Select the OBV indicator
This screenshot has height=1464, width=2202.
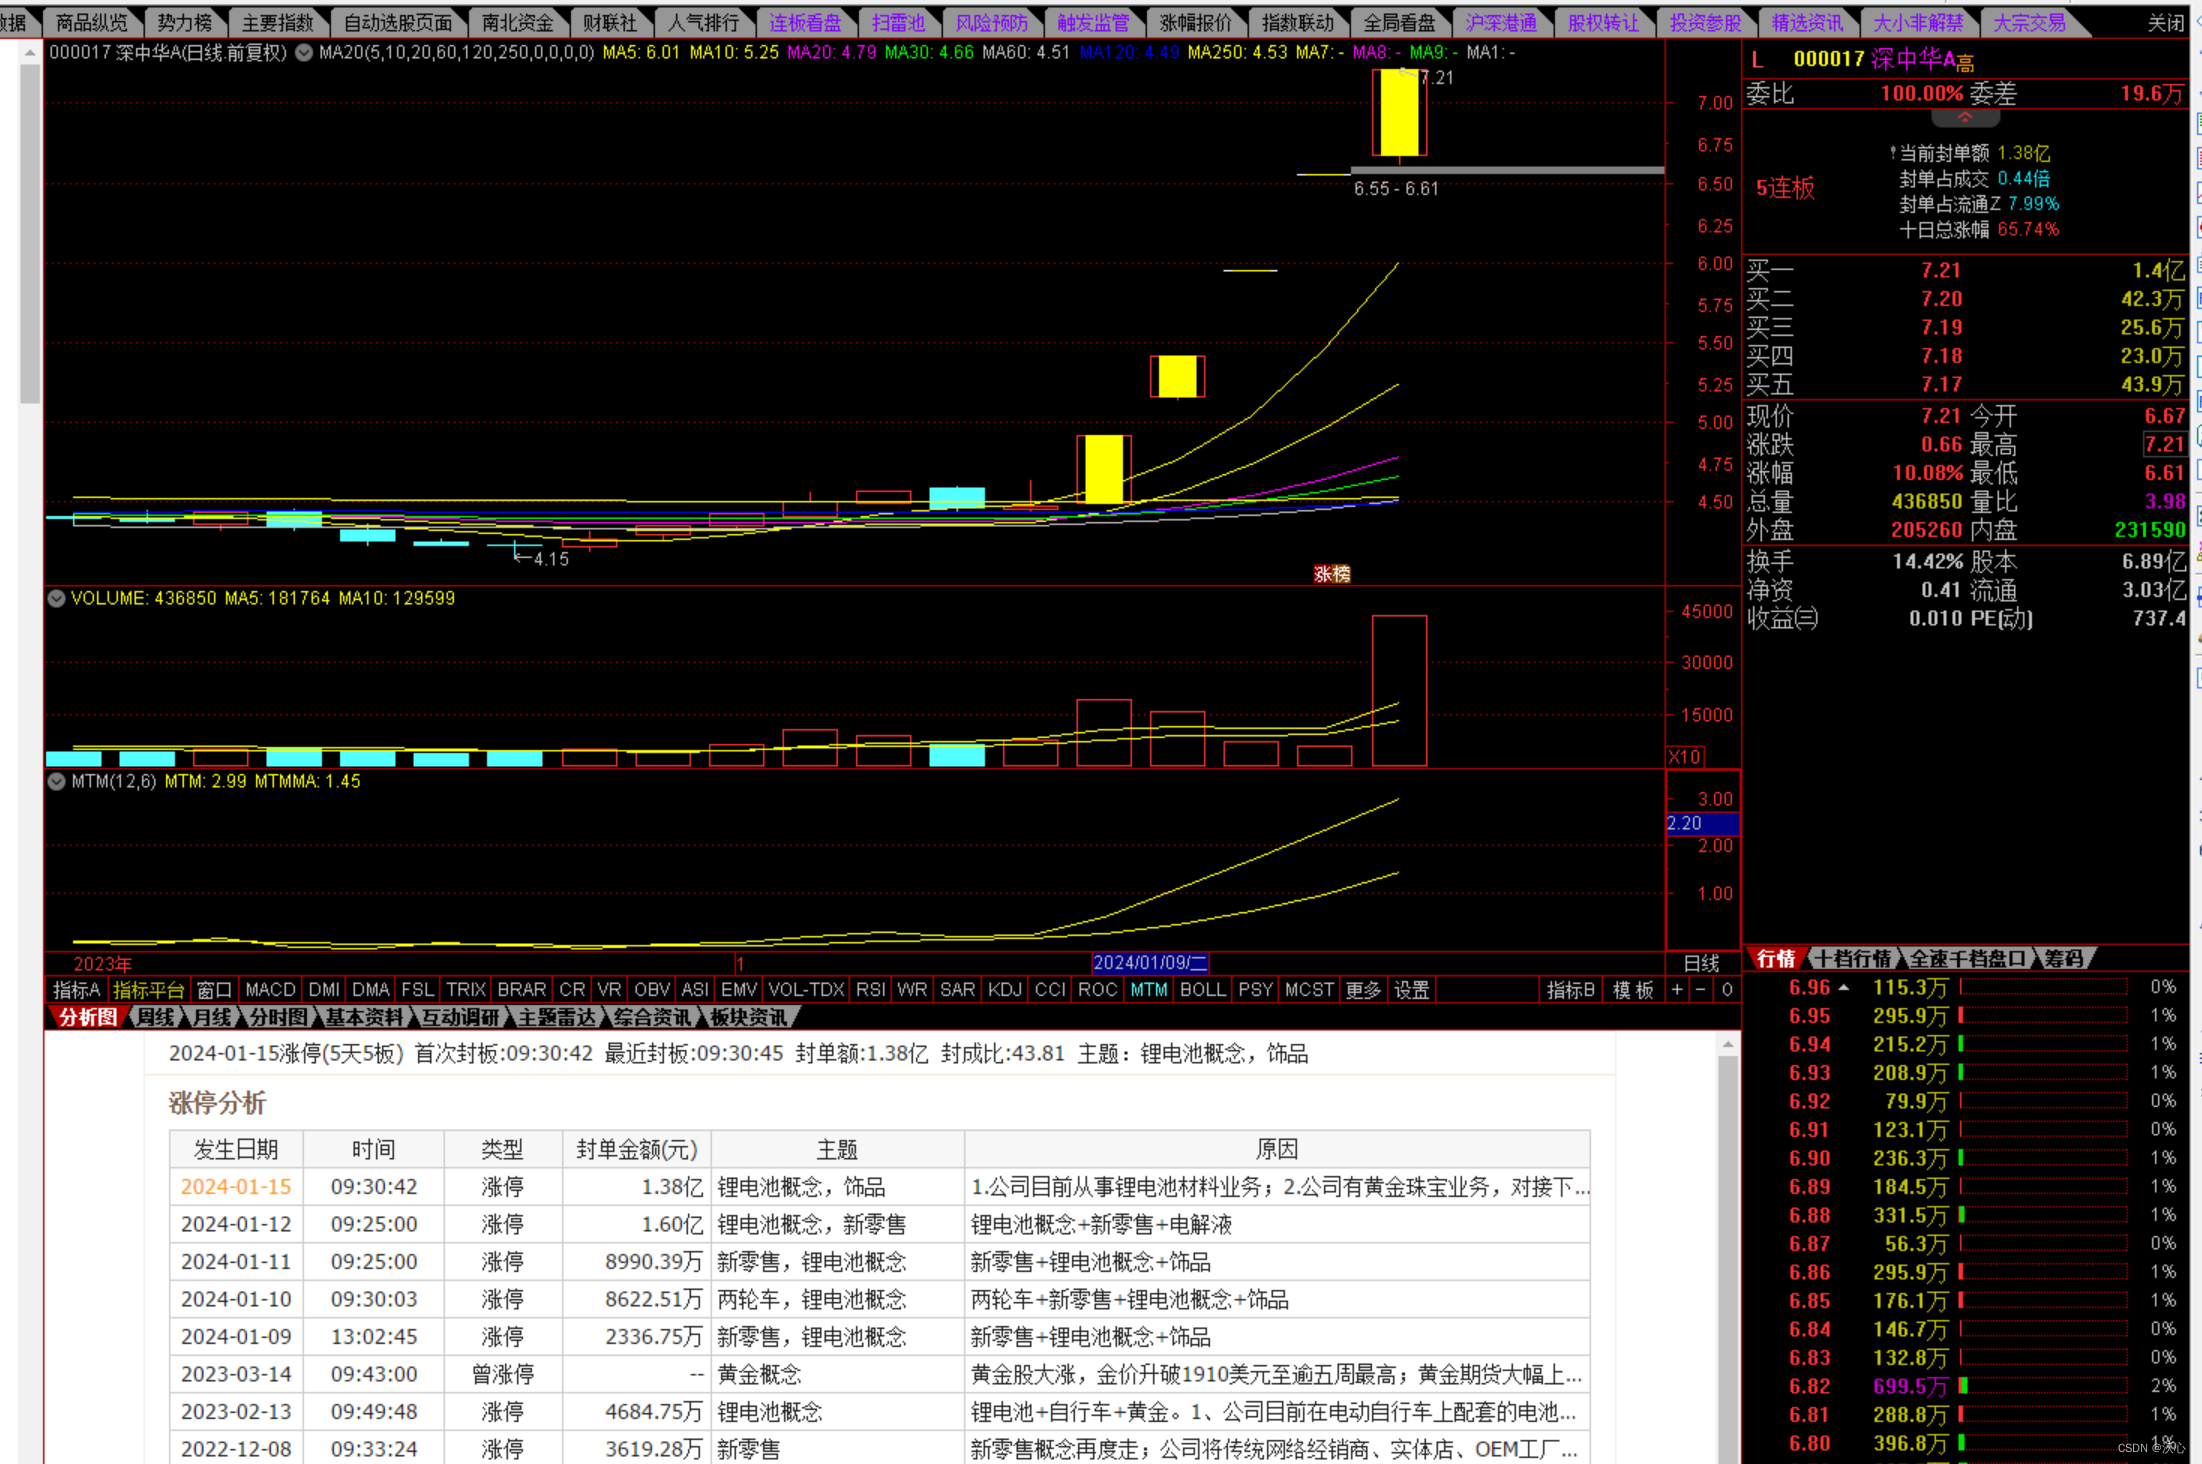(652, 990)
